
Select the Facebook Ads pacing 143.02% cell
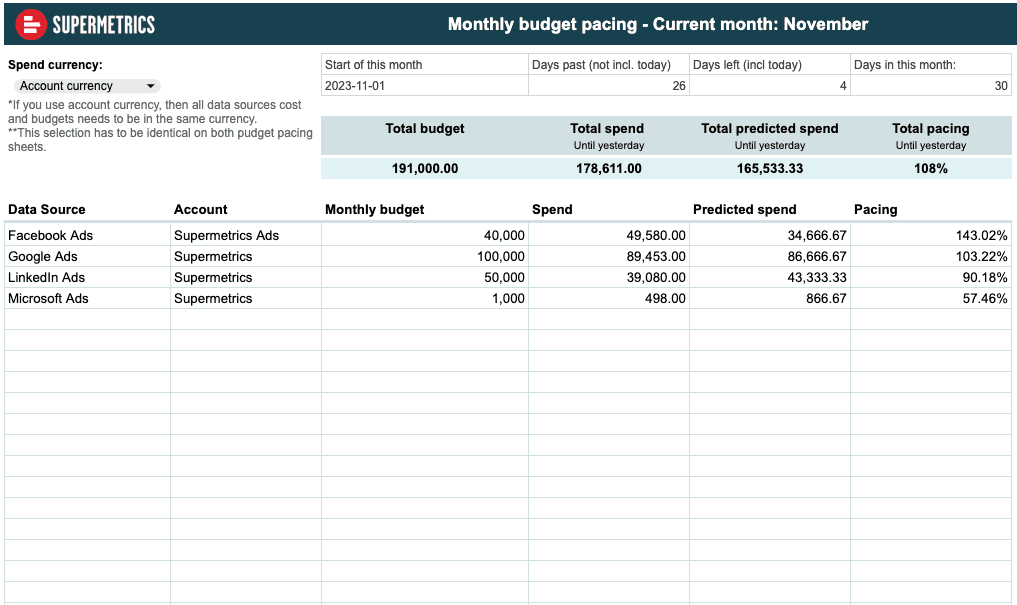tap(930, 236)
